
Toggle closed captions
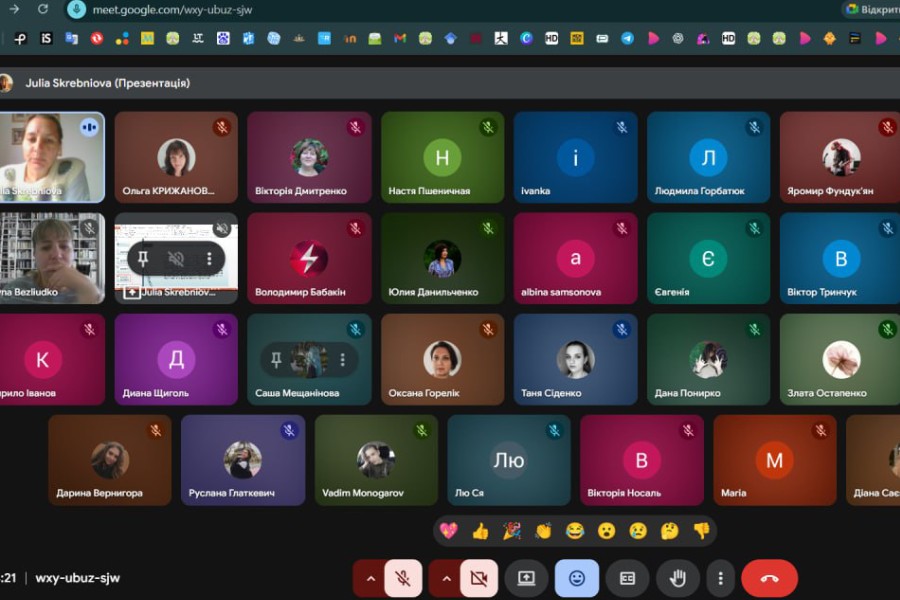pos(627,578)
